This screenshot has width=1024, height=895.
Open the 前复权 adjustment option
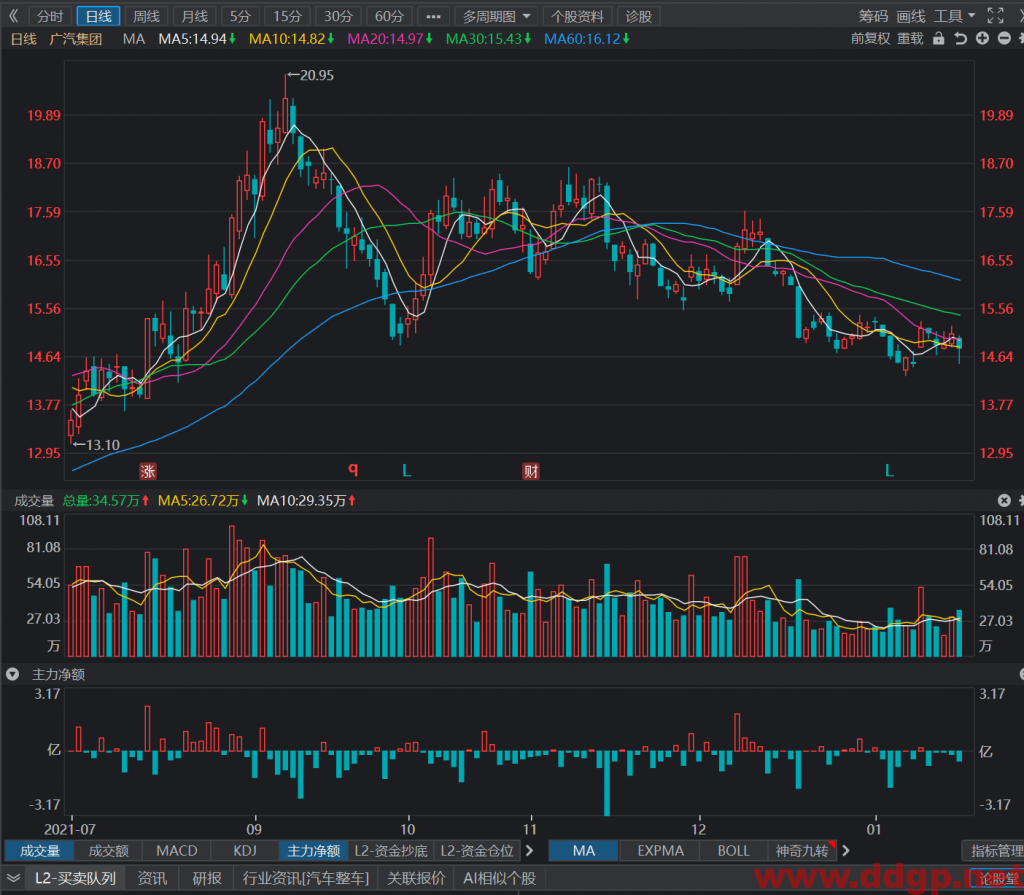coord(871,39)
